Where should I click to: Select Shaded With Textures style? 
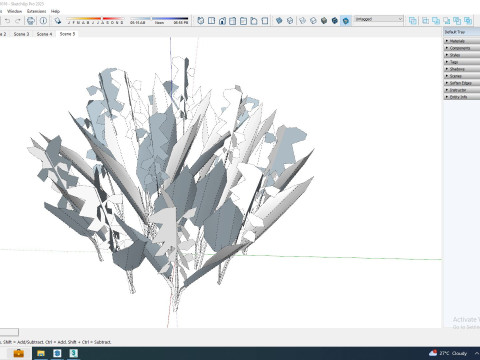335,21
